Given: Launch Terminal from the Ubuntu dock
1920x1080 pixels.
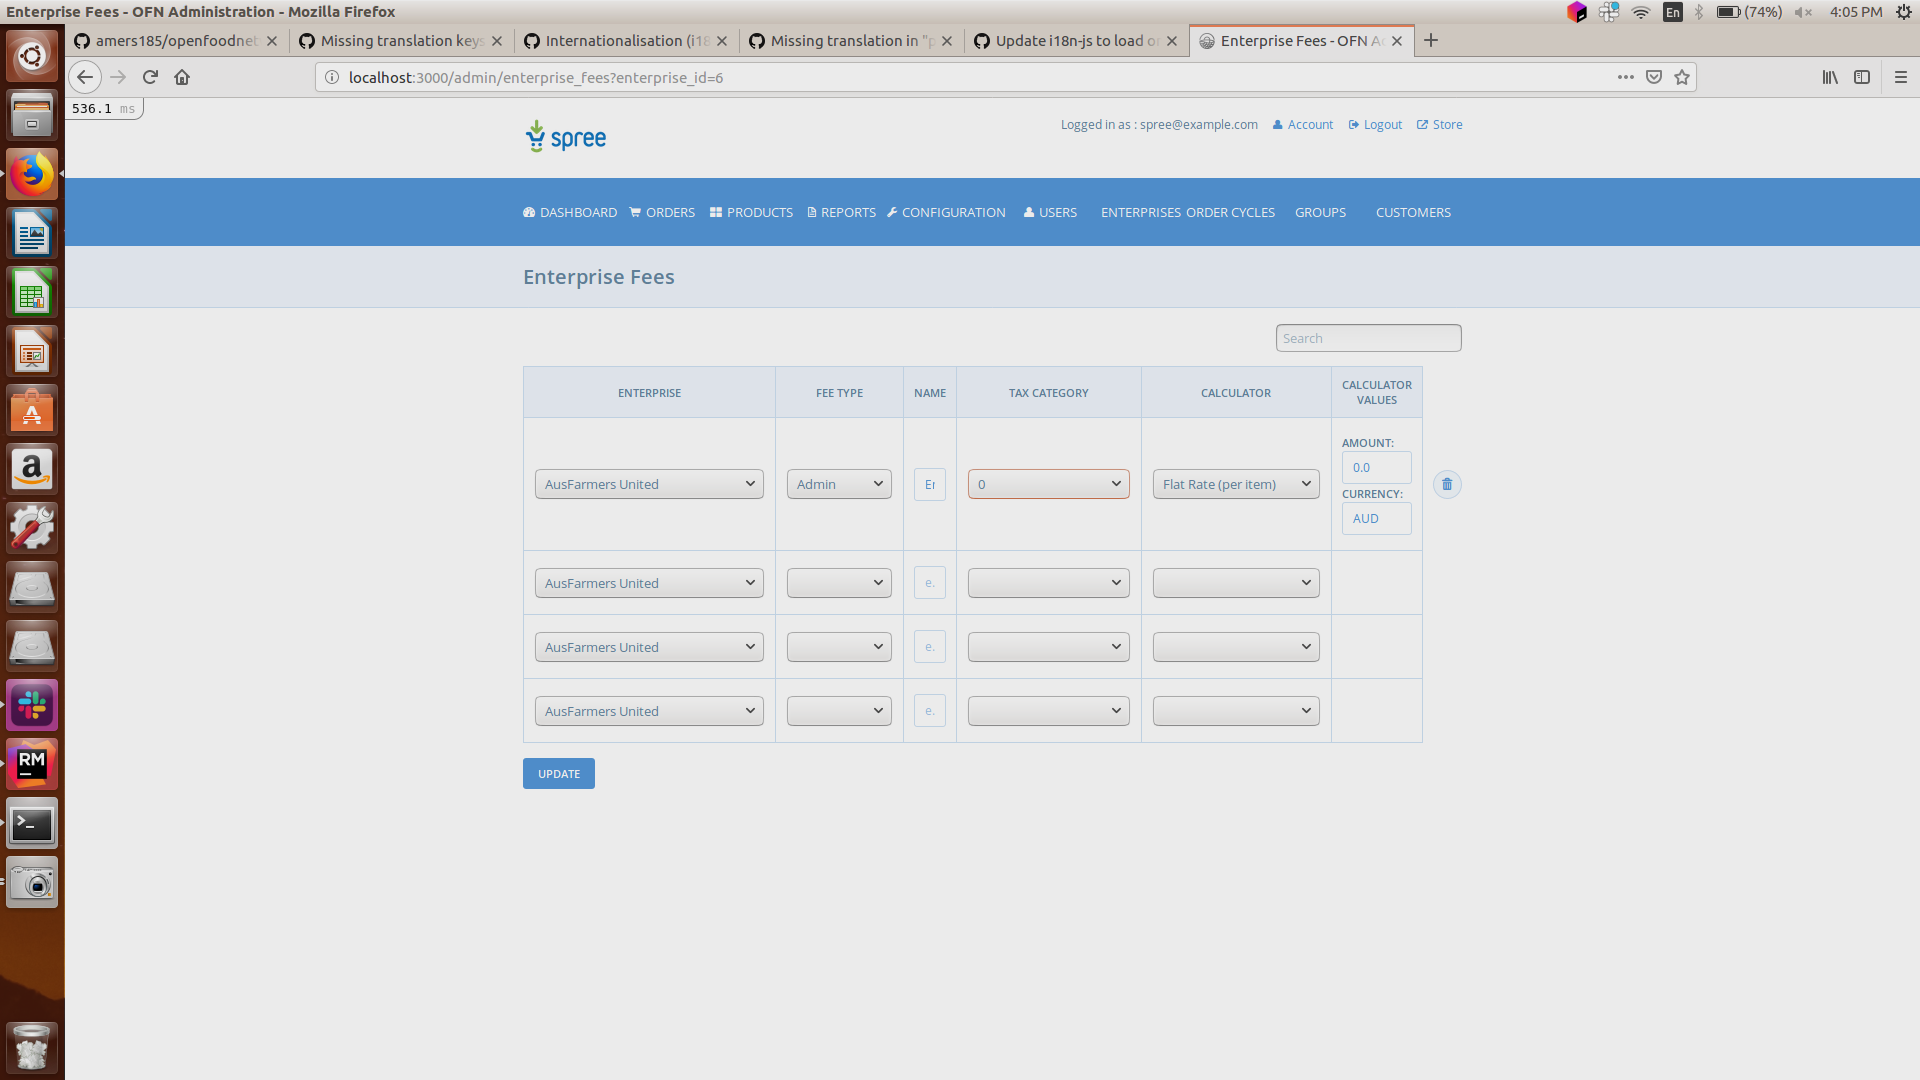Looking at the screenshot, I should click(32, 824).
